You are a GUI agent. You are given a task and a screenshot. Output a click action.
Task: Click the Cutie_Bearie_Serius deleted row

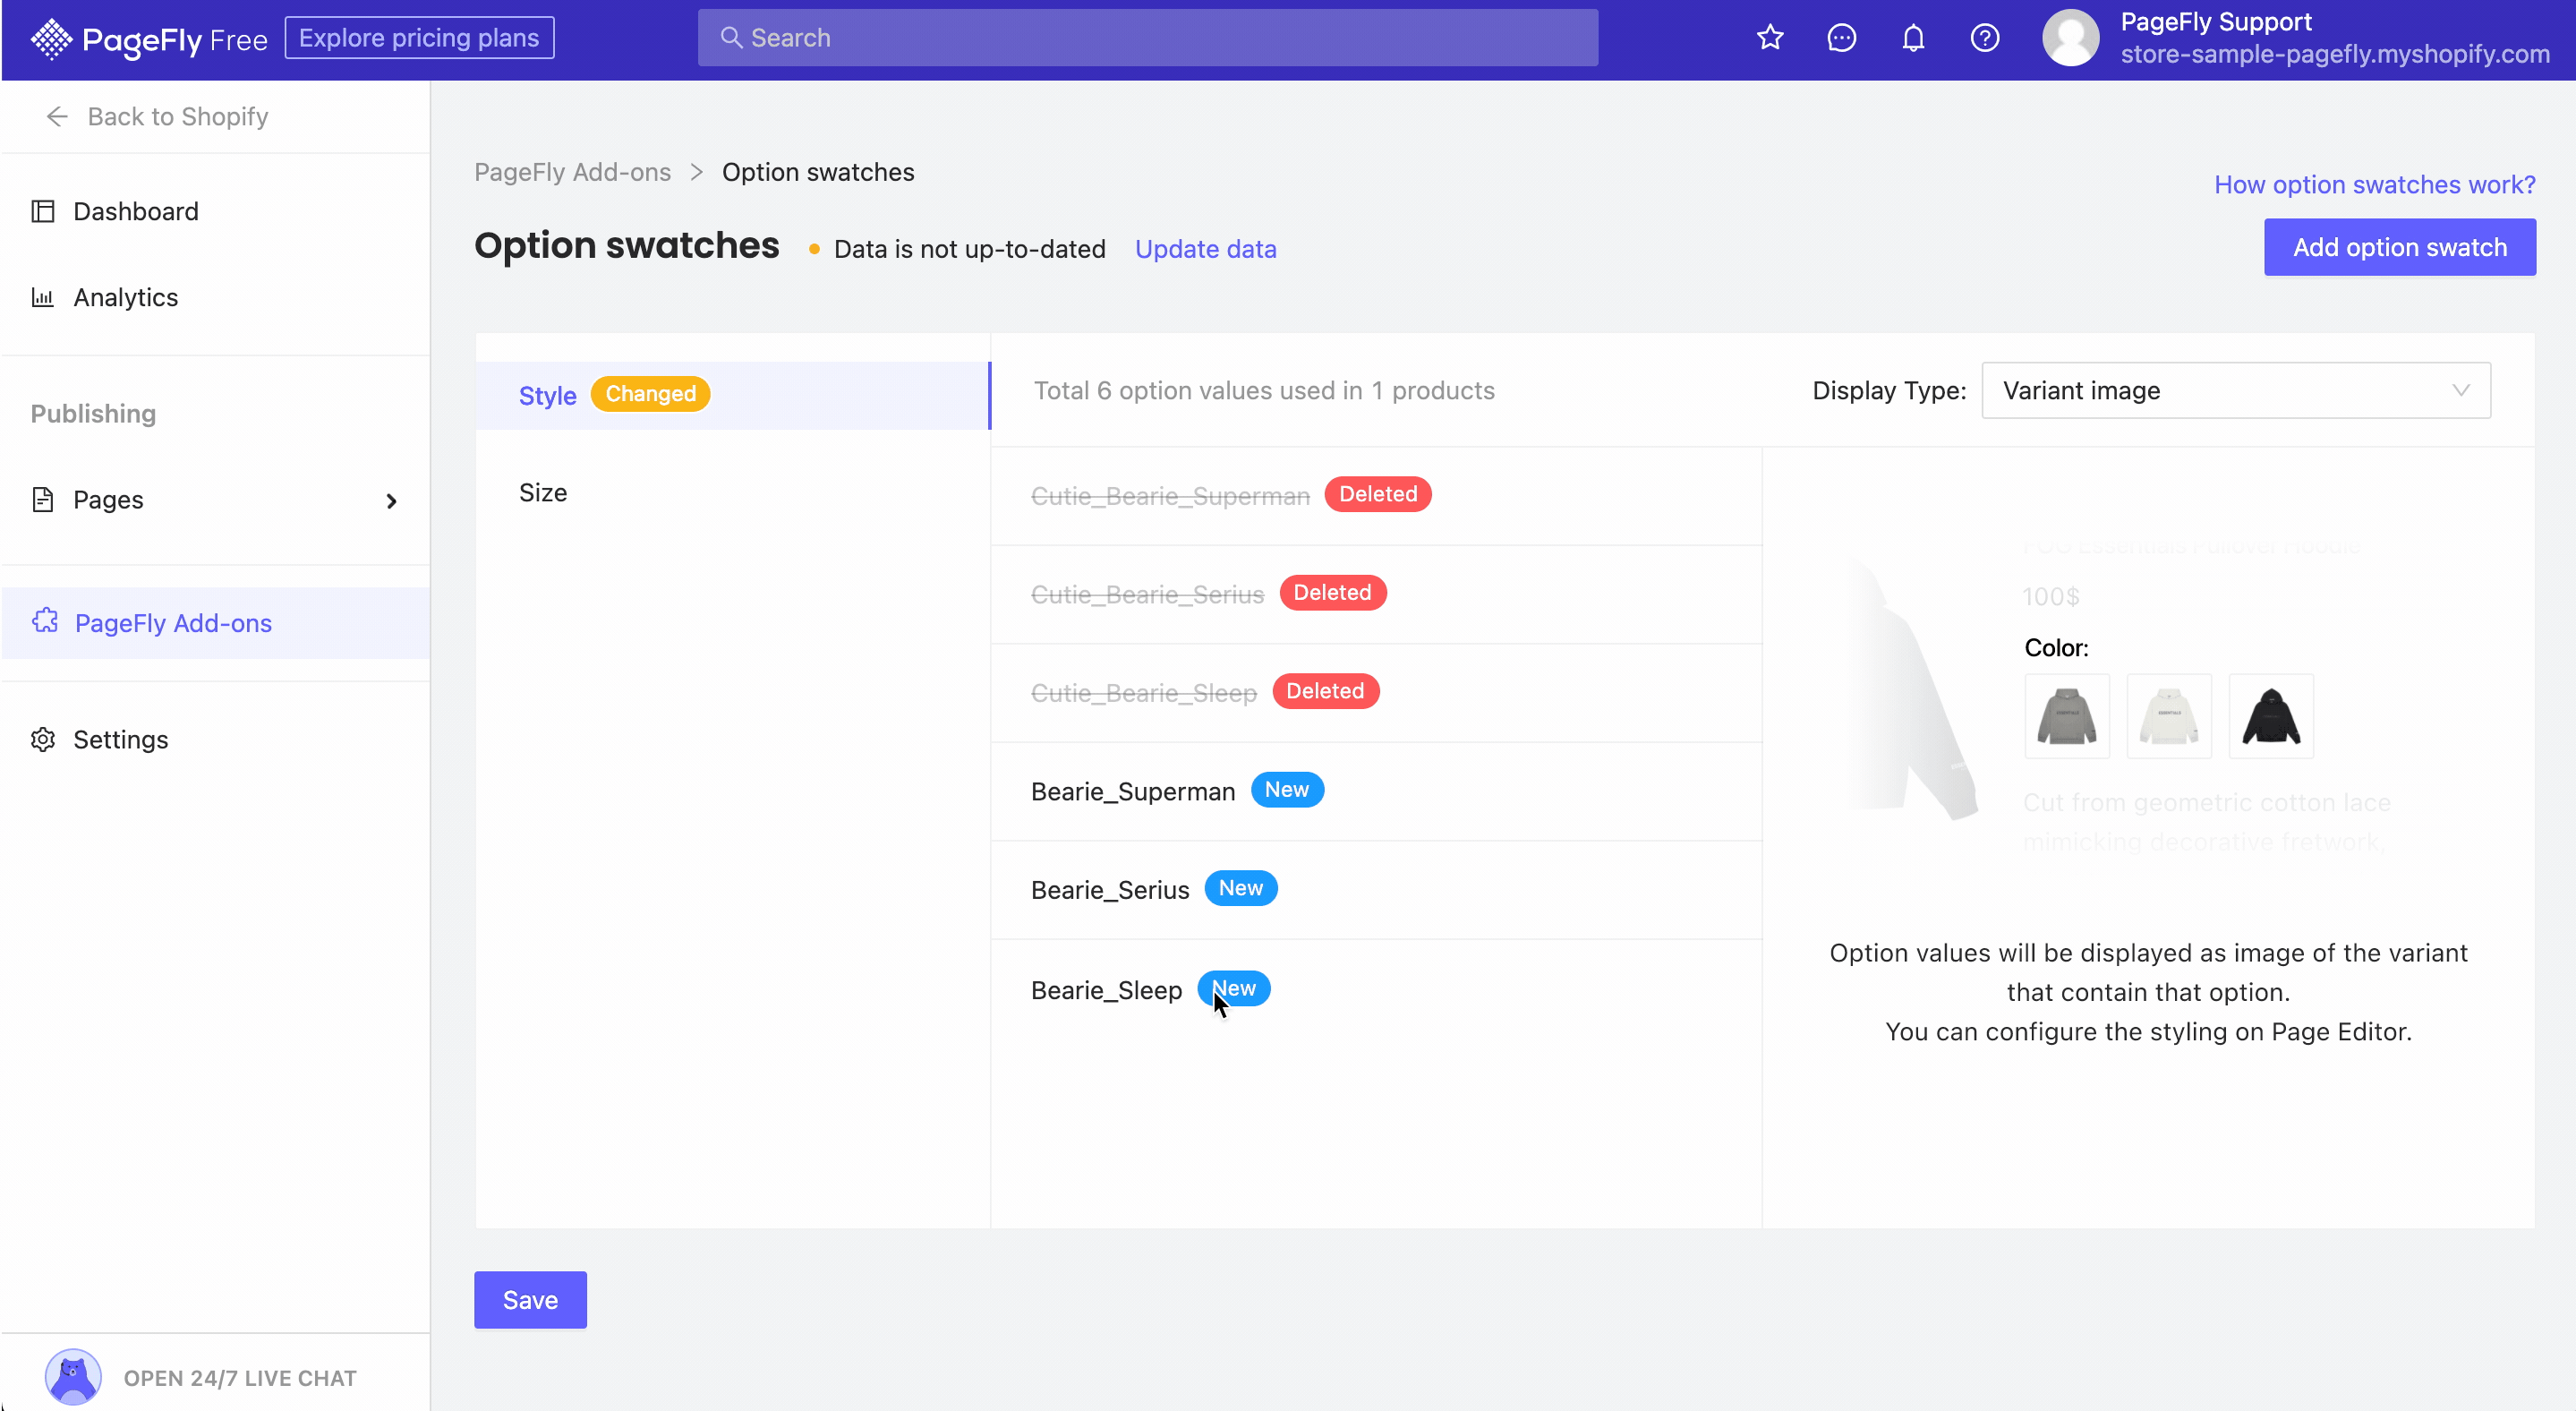[1375, 594]
